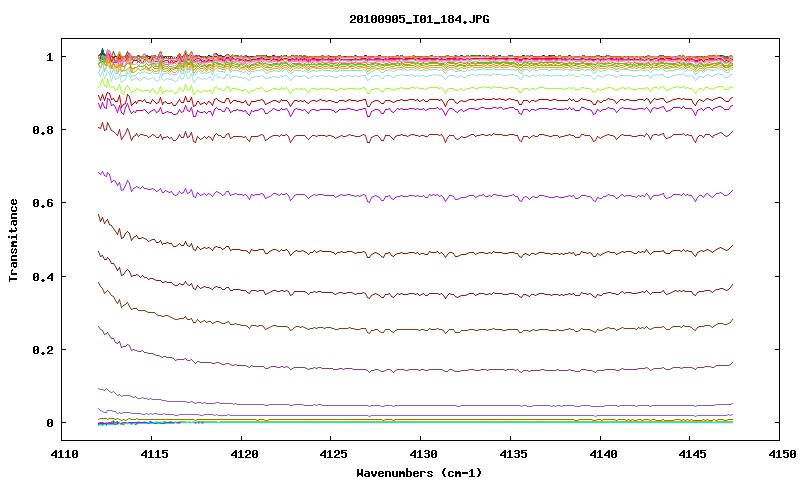Click the x-axis tick label 4130
Image resolution: width=800 pixels, height=480 pixels.
tap(423, 454)
